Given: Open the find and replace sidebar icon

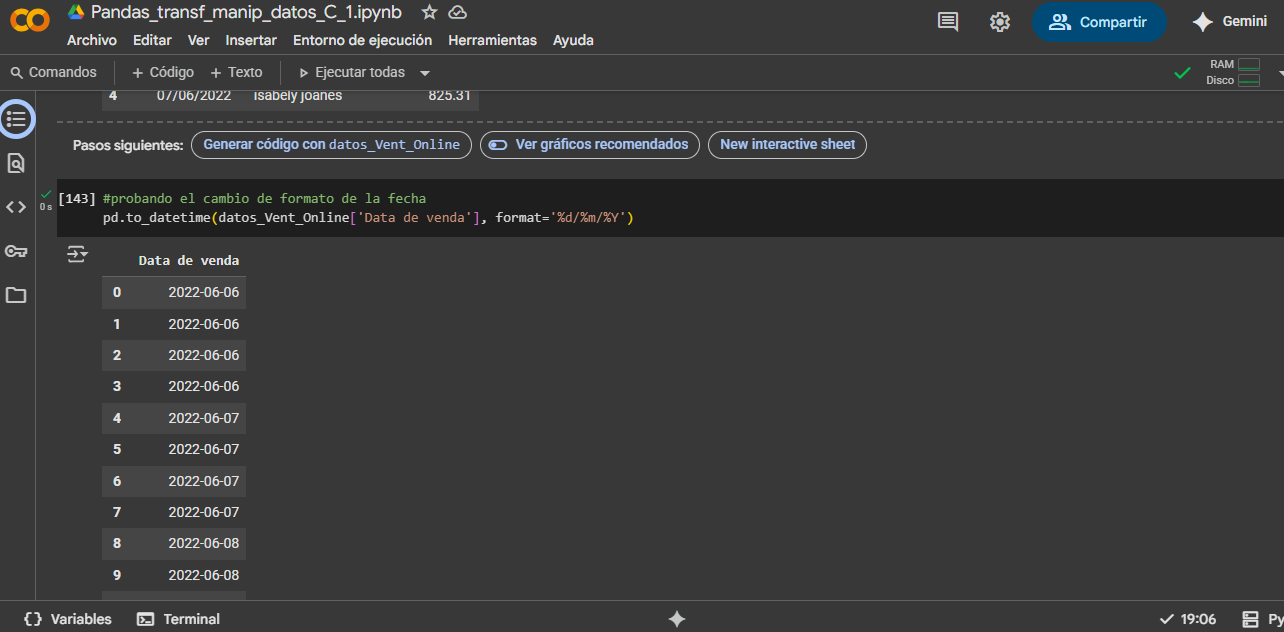Looking at the screenshot, I should pos(16,163).
